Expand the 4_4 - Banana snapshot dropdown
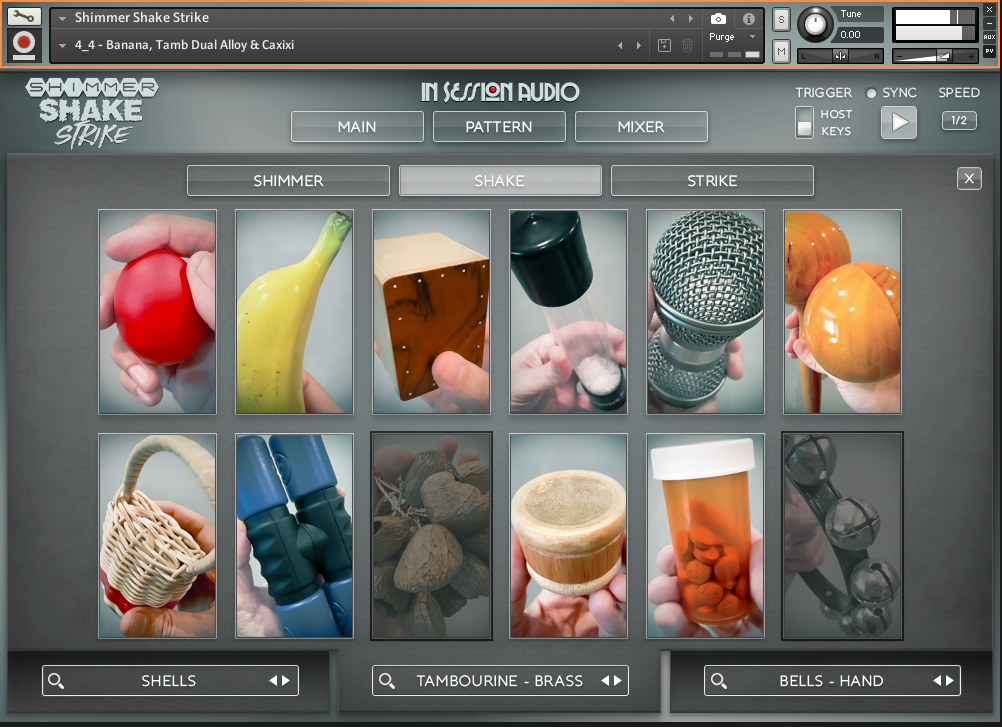 tap(63, 45)
